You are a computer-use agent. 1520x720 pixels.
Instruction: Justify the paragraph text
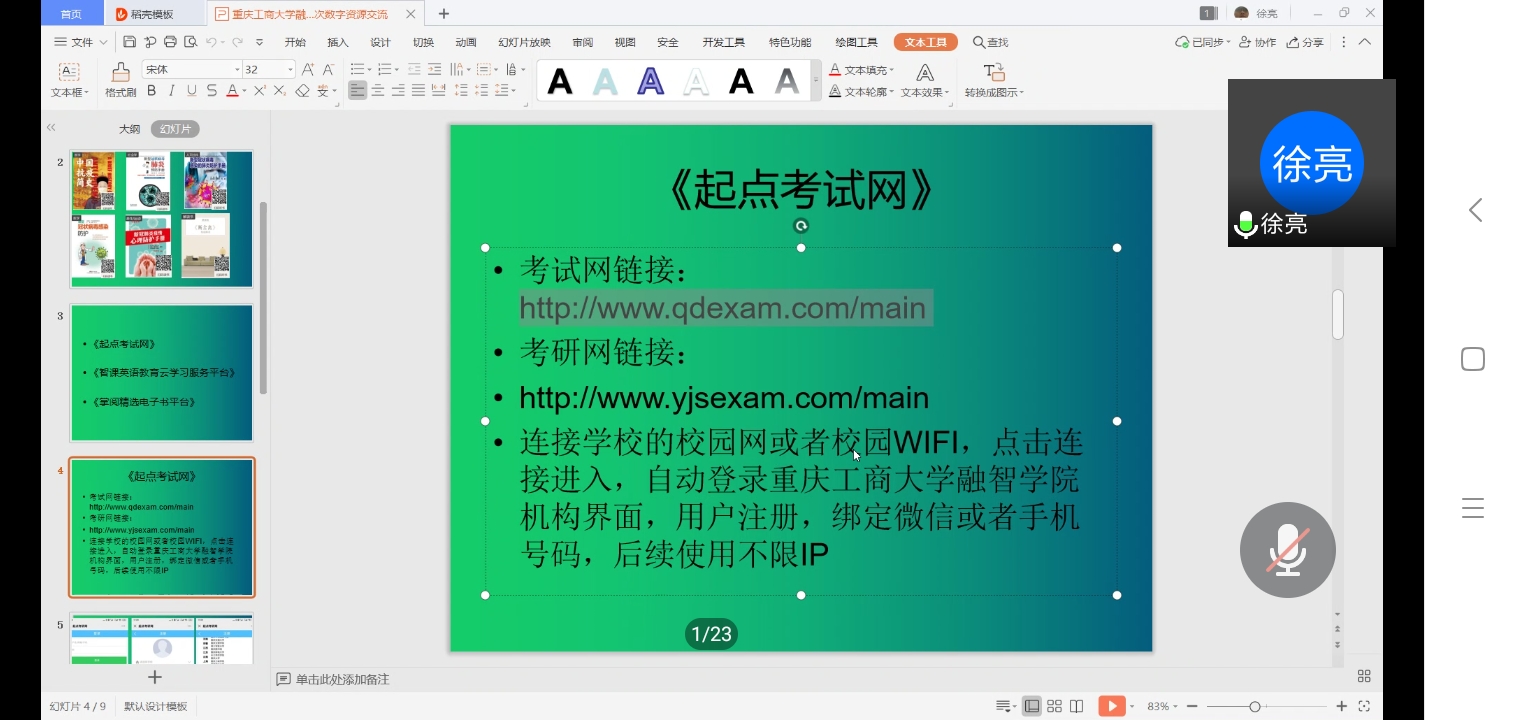[418, 91]
